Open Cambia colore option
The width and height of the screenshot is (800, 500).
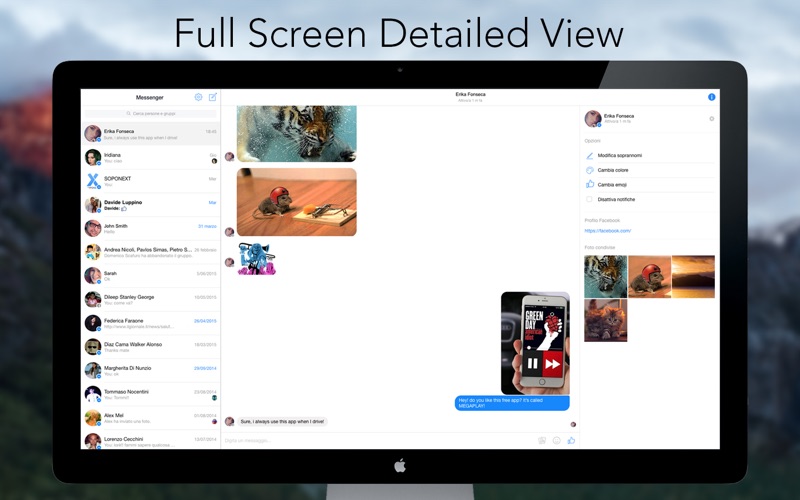point(612,170)
